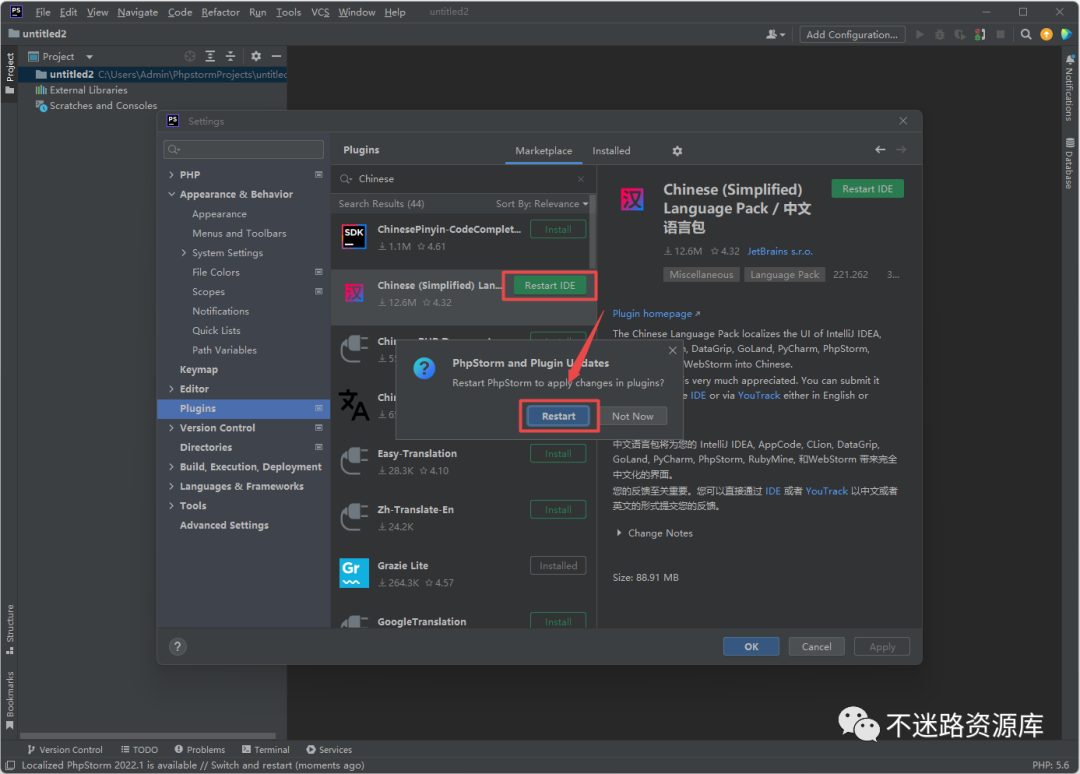The width and height of the screenshot is (1080, 774).
Task: Open the Tools menu
Action: [x=289, y=12]
